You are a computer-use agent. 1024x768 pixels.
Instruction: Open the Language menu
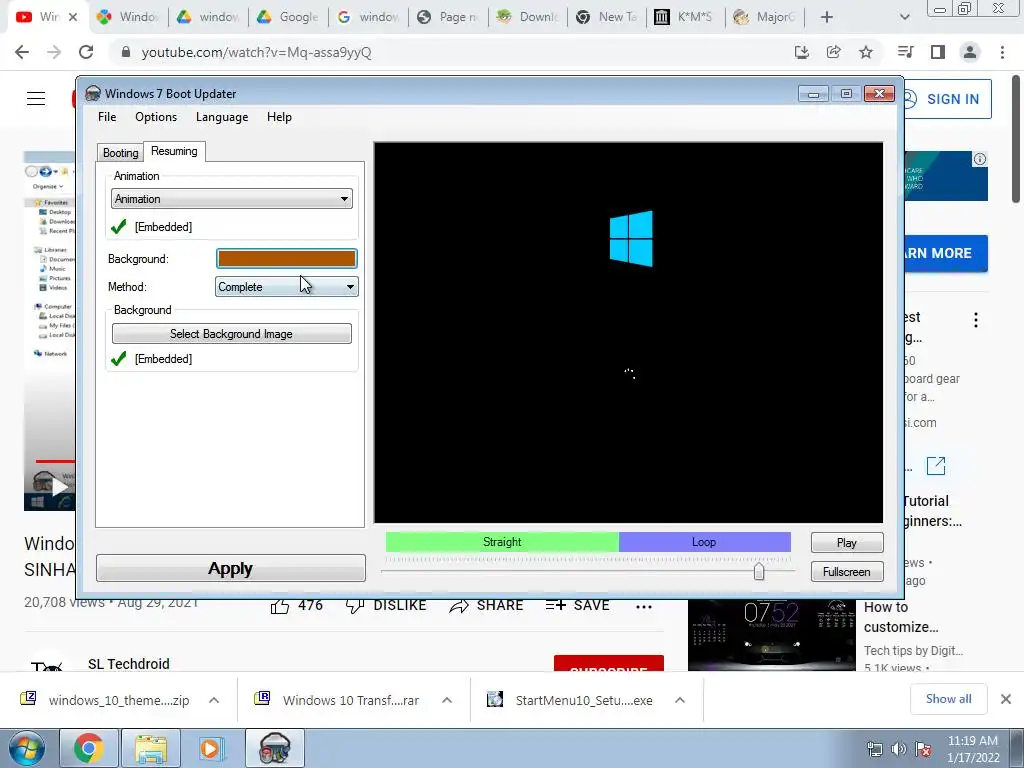click(x=222, y=117)
